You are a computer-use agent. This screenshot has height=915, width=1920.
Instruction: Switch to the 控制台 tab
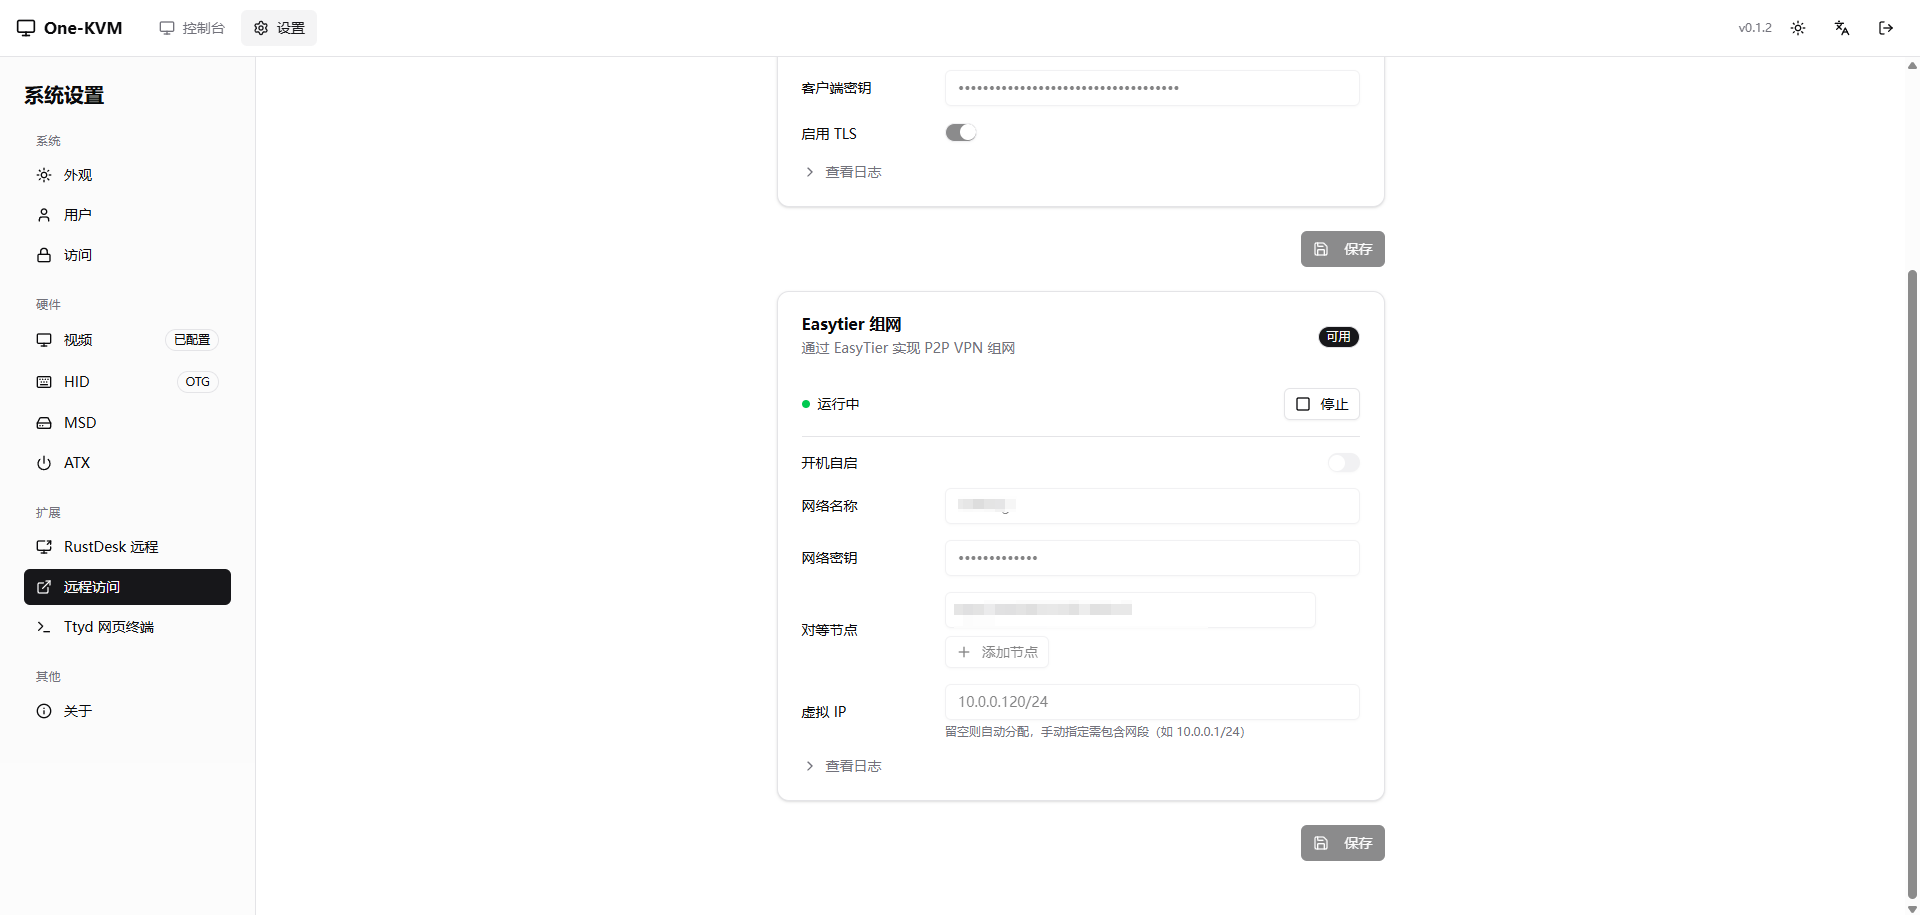pyautogui.click(x=193, y=28)
